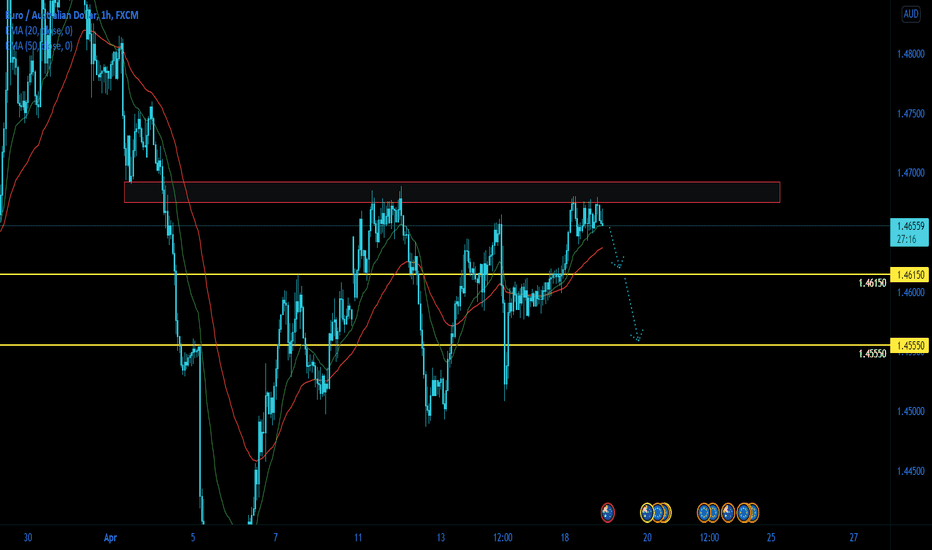Open the red-ringed Australian flag event icon
932x550 pixels.
(x=607, y=513)
